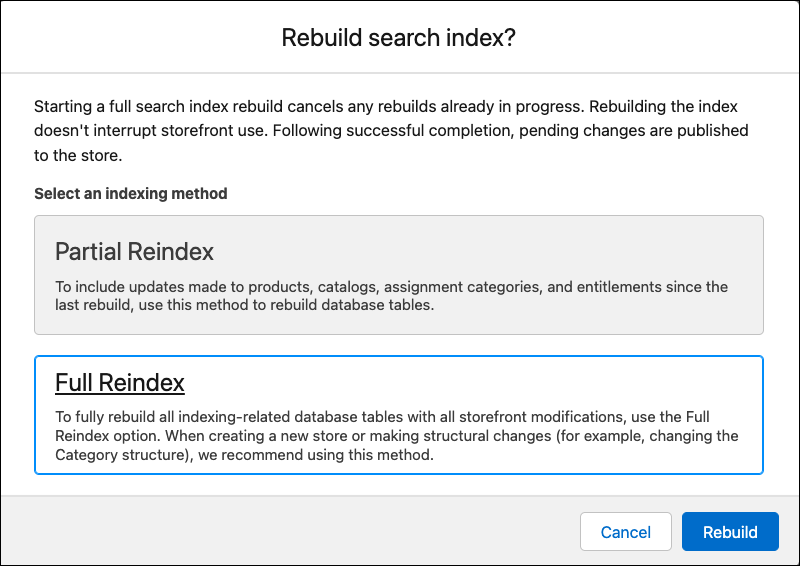This screenshot has width=800, height=566.
Task: Click the gray dialog footer beside Cancel
Action: (x=286, y=531)
